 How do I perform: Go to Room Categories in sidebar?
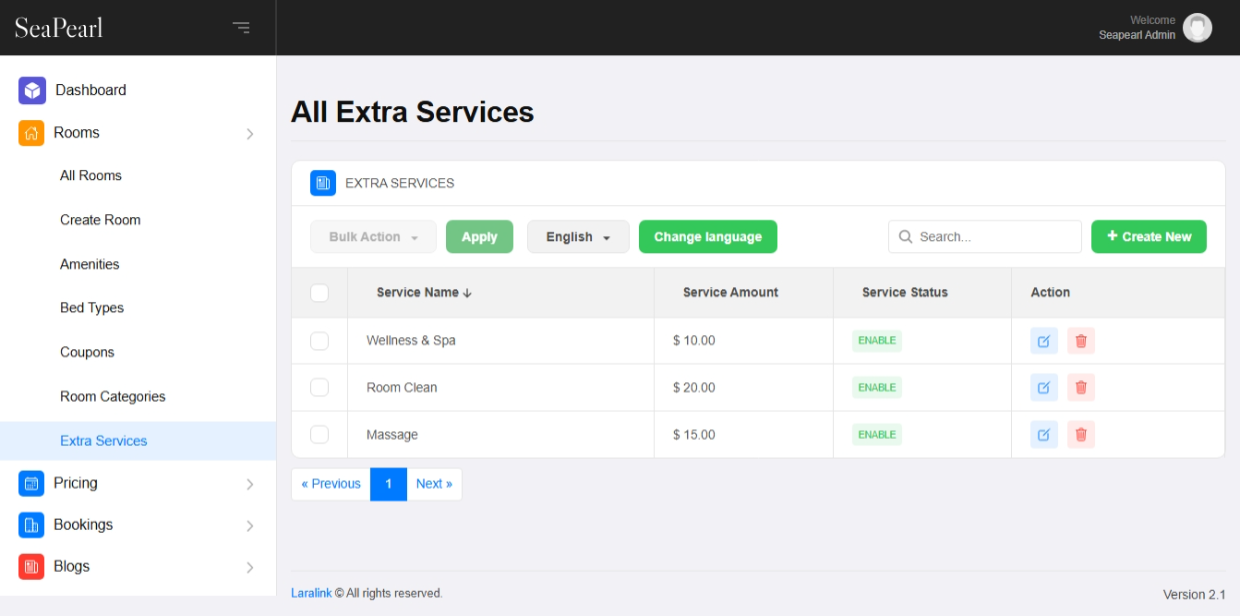point(113,397)
